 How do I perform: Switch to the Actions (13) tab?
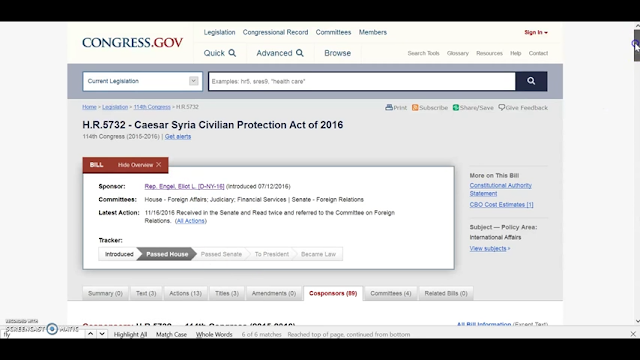click(x=185, y=293)
